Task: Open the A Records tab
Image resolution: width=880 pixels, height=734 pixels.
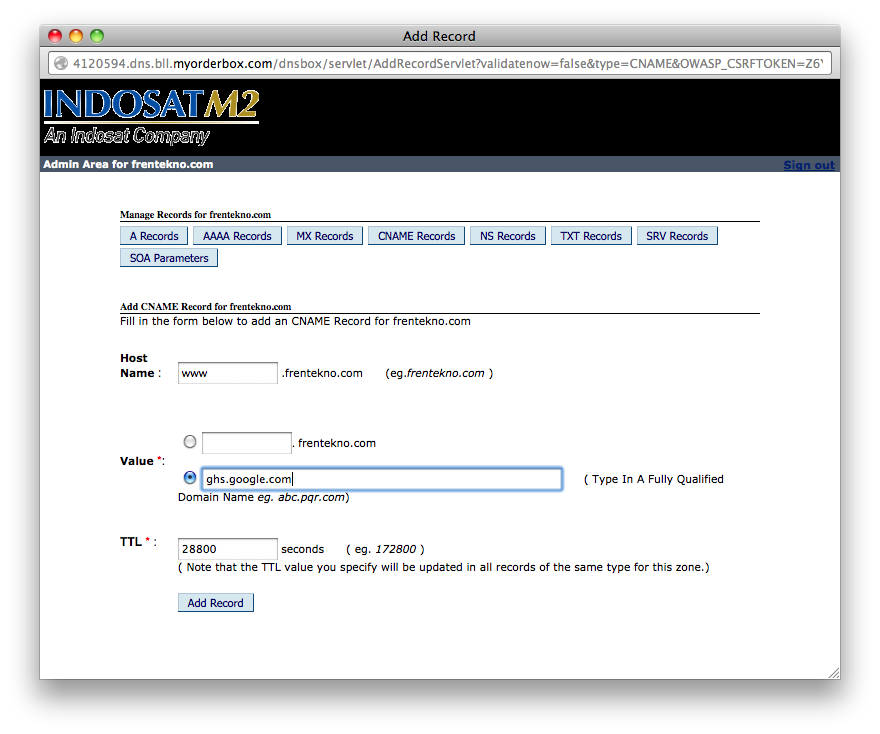Action: point(154,236)
